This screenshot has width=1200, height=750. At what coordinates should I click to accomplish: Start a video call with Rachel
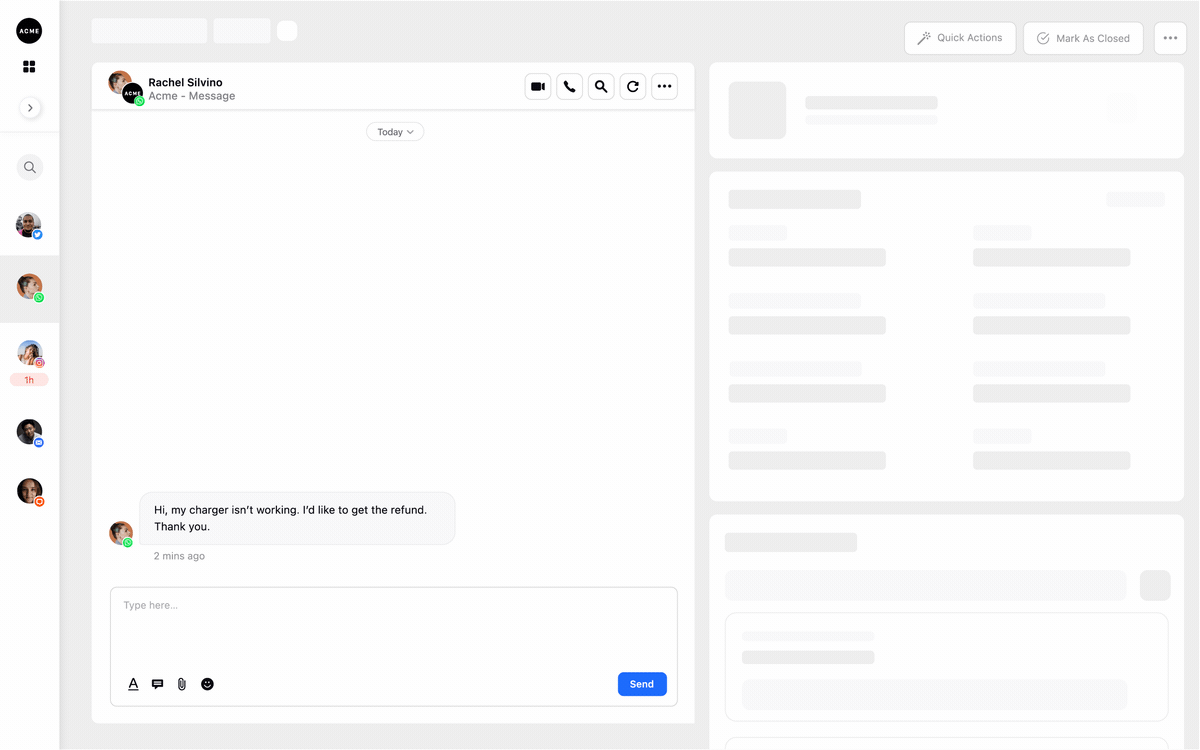point(538,87)
